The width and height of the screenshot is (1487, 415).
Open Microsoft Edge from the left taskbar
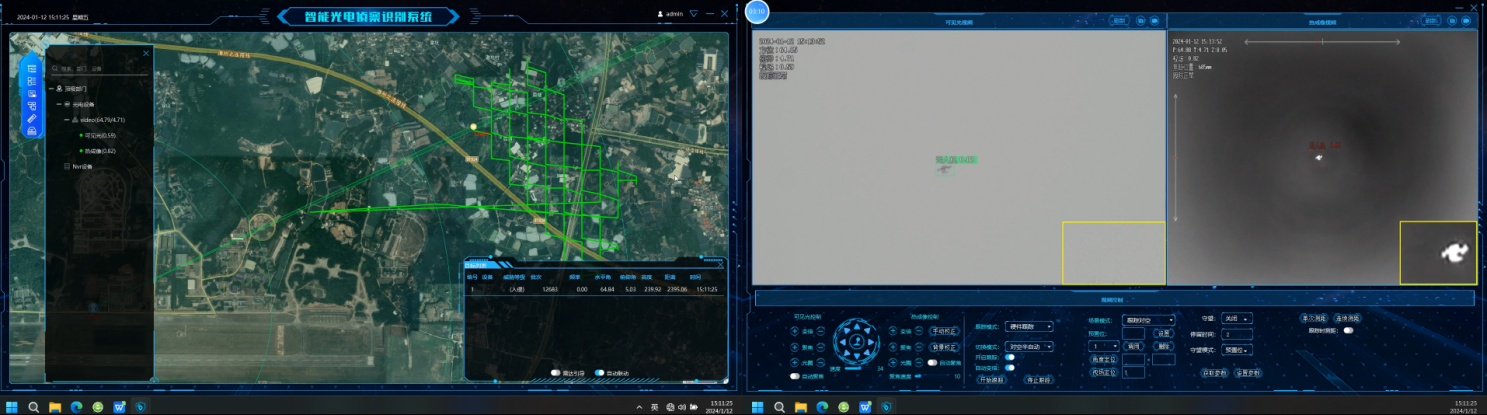76,407
